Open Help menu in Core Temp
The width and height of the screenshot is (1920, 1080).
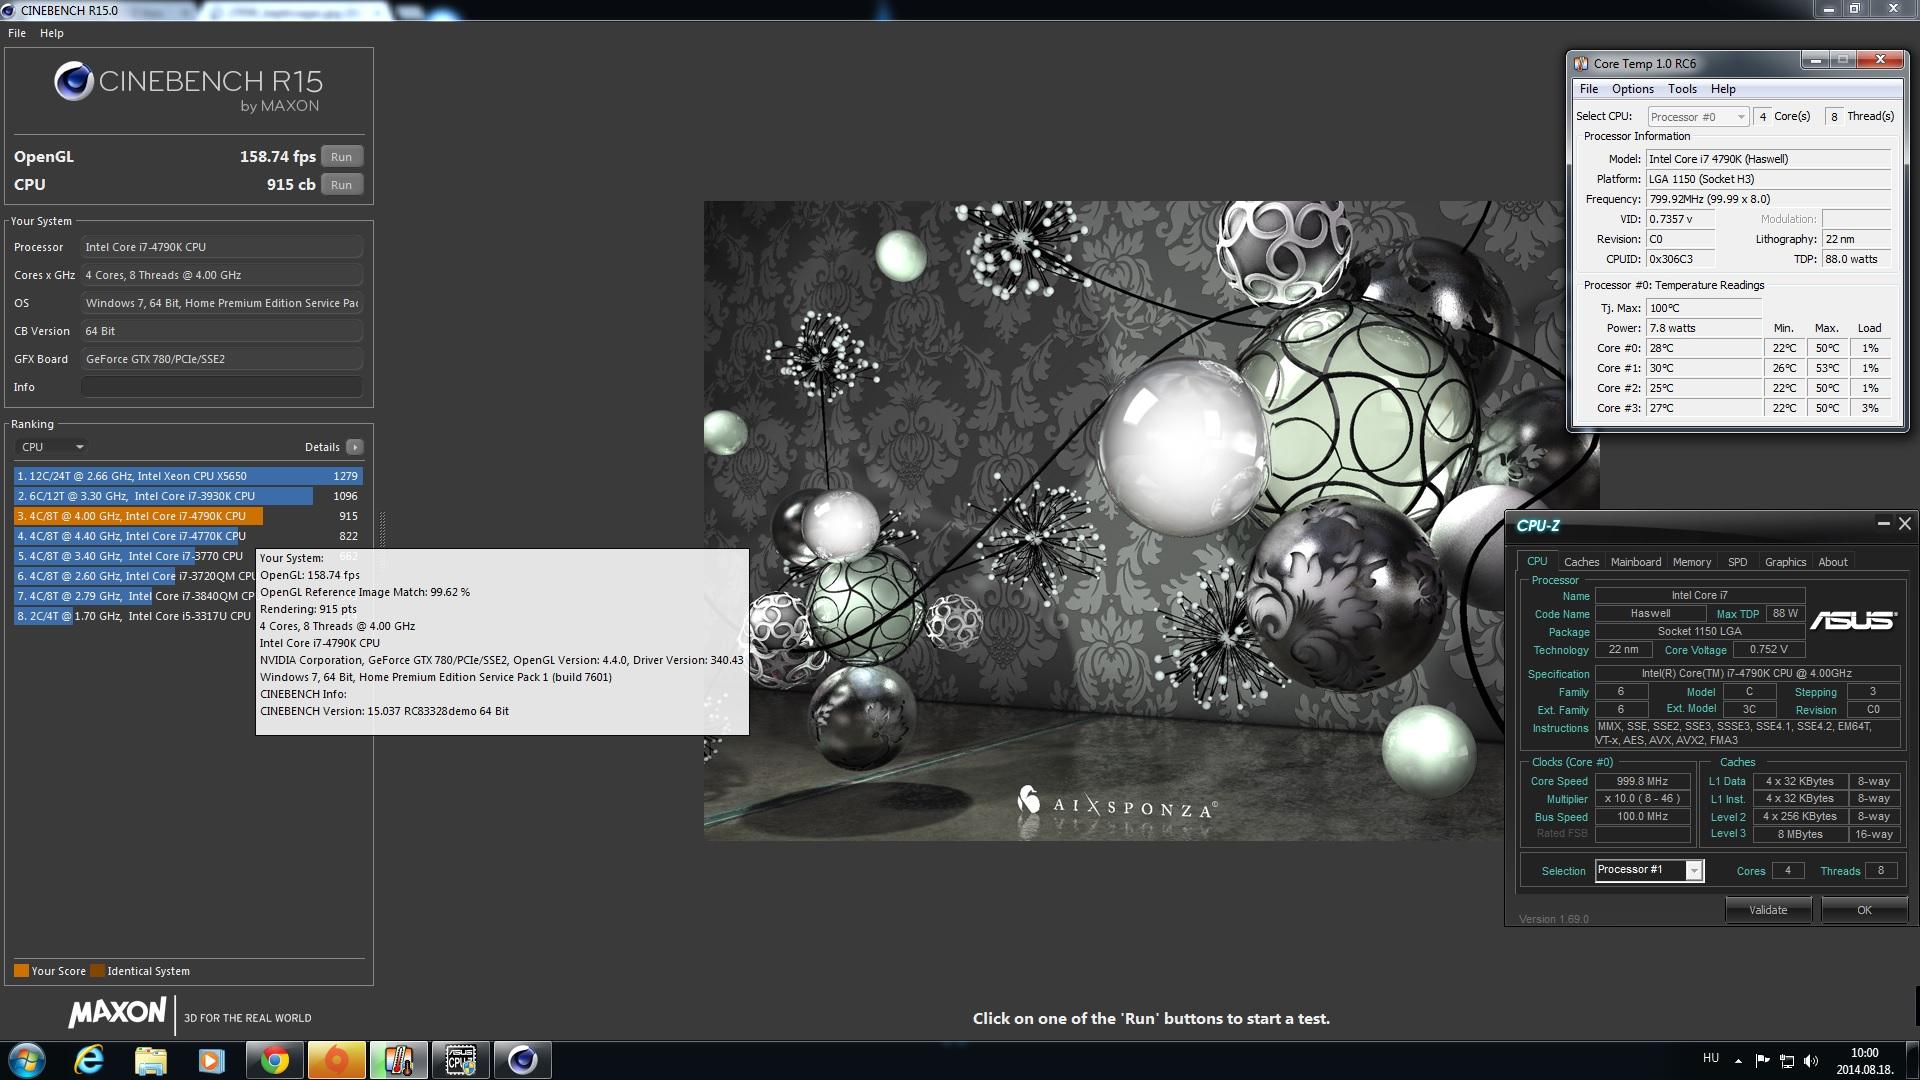pos(1723,89)
